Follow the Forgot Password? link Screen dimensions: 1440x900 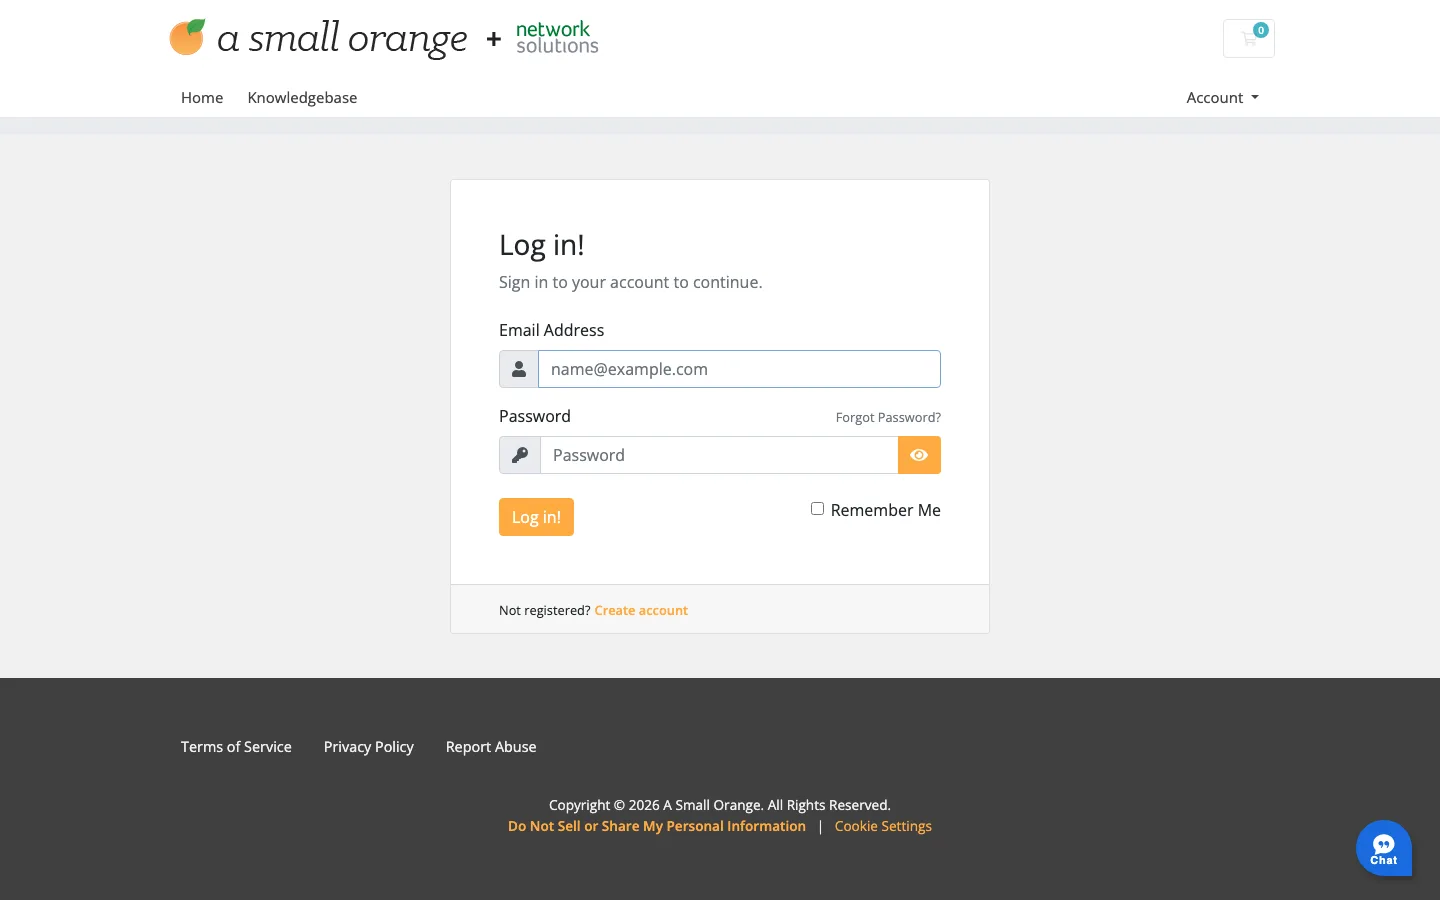coord(888,417)
